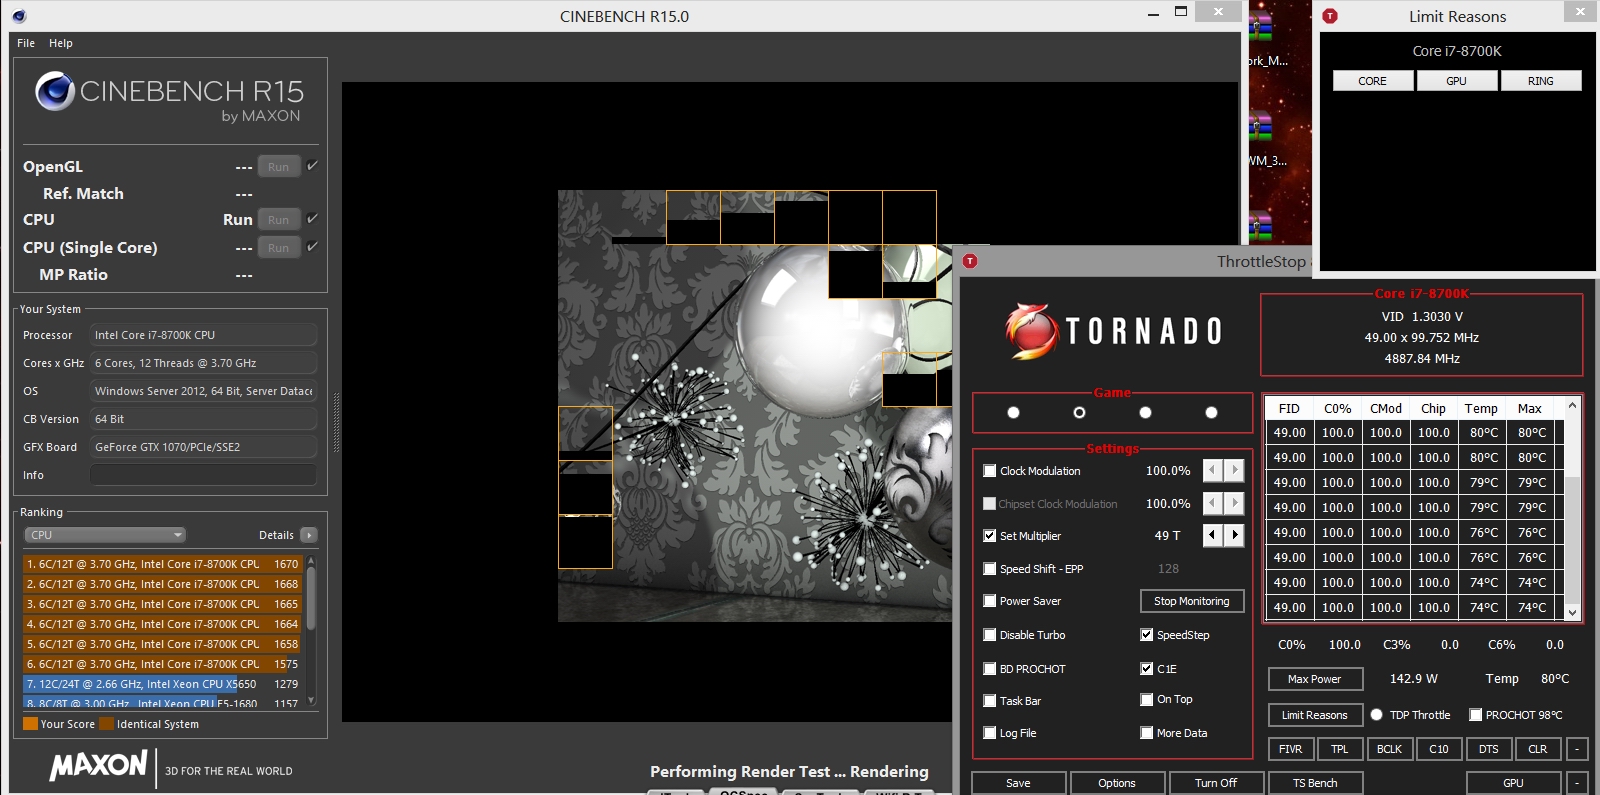
Task: Uncheck the SpeedStep checkbox
Action: pos(1147,635)
